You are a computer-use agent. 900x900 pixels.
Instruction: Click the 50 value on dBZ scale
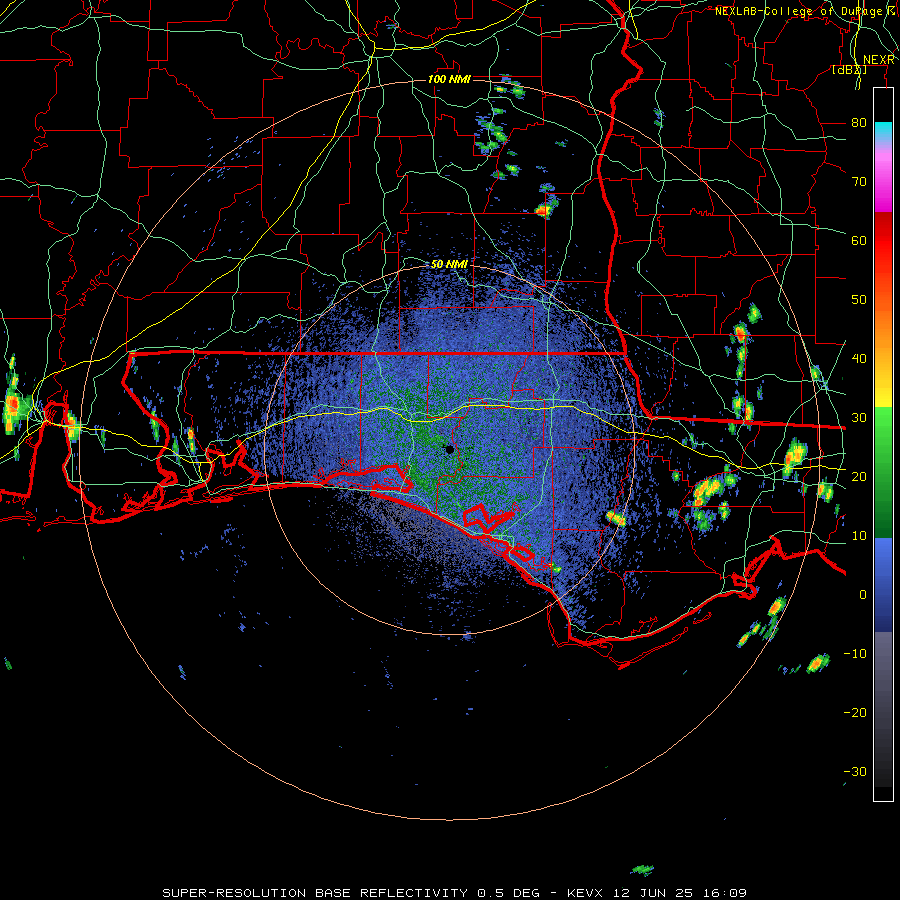(x=859, y=300)
